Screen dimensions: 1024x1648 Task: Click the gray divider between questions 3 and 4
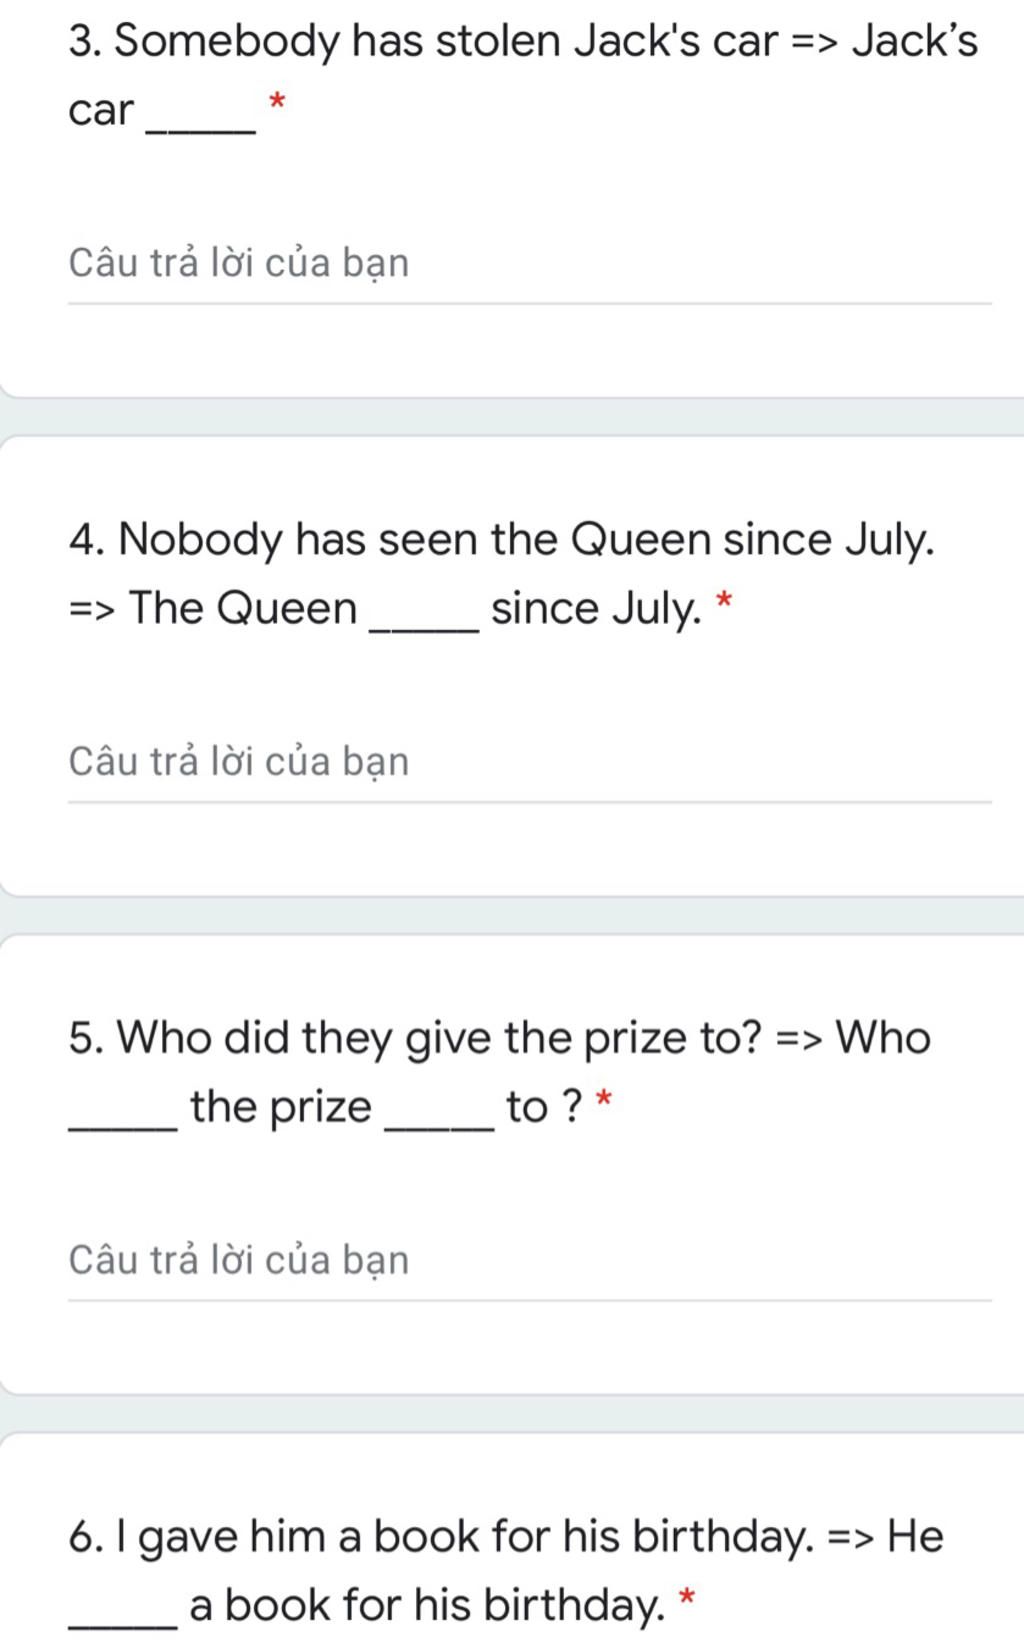[x=512, y=416]
